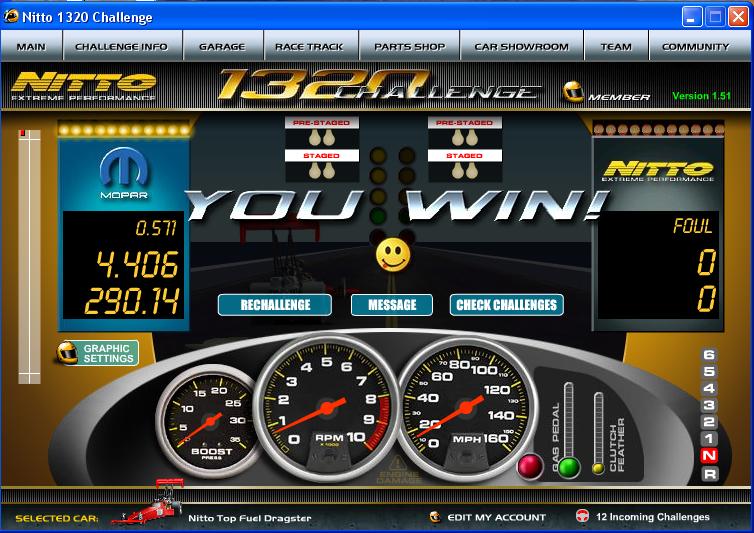The image size is (754, 533).
Task: Open GRAPHIC SETTINGS
Action: click(109, 354)
